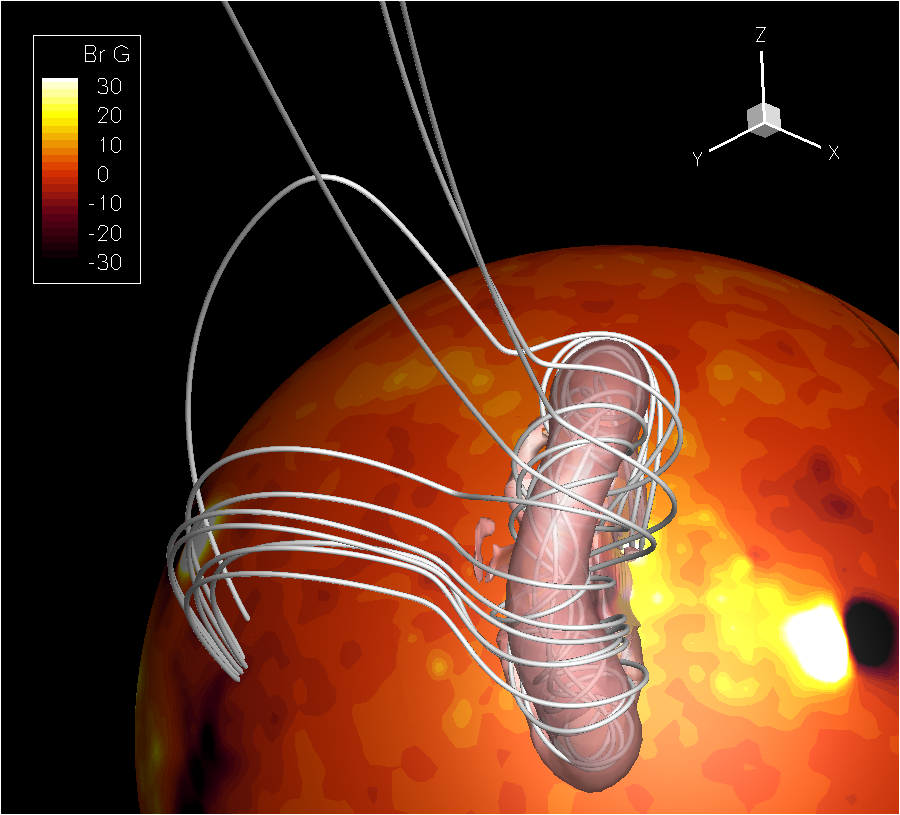The height and width of the screenshot is (815, 900).
Task: Click the 'Br G' legend title
Action: click(107, 55)
